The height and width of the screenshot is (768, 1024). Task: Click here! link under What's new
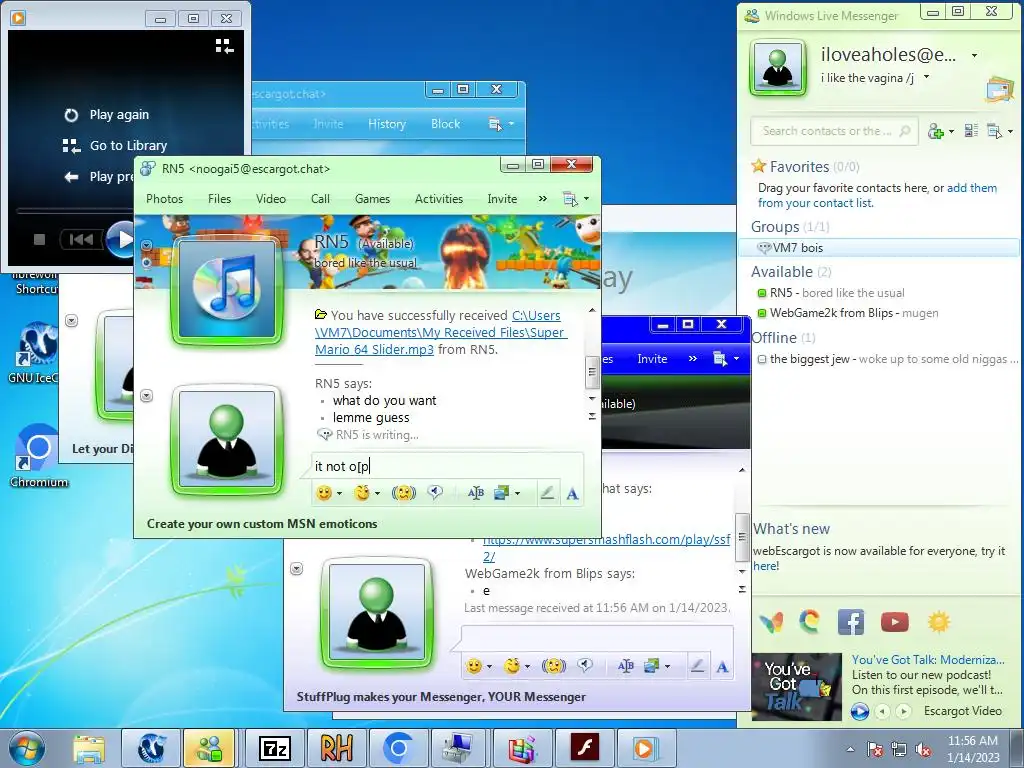766,566
